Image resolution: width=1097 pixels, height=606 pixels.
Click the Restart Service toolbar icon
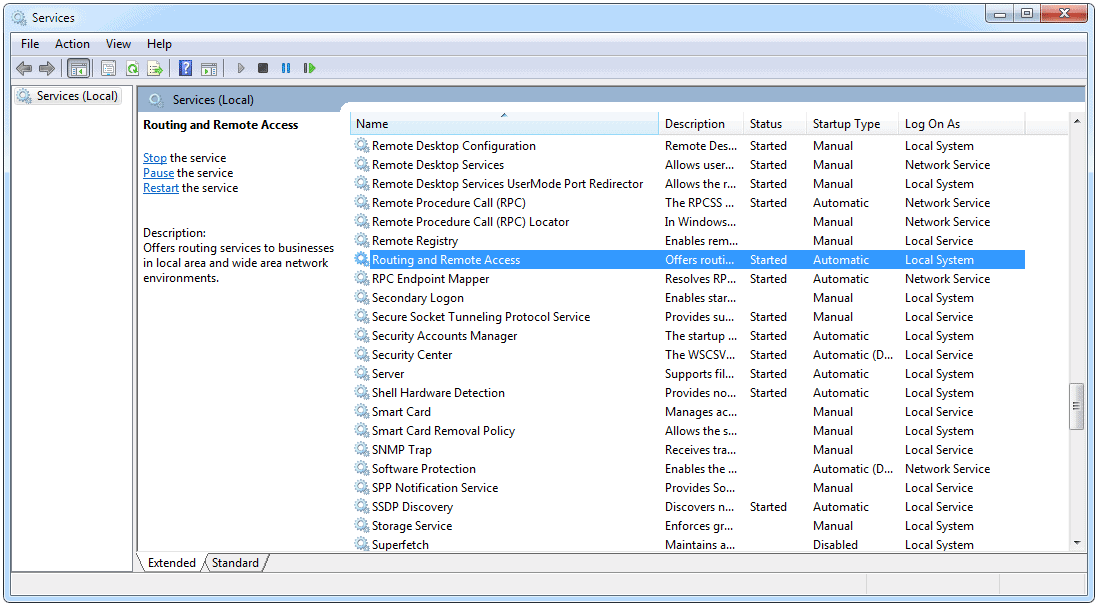pyautogui.click(x=309, y=68)
